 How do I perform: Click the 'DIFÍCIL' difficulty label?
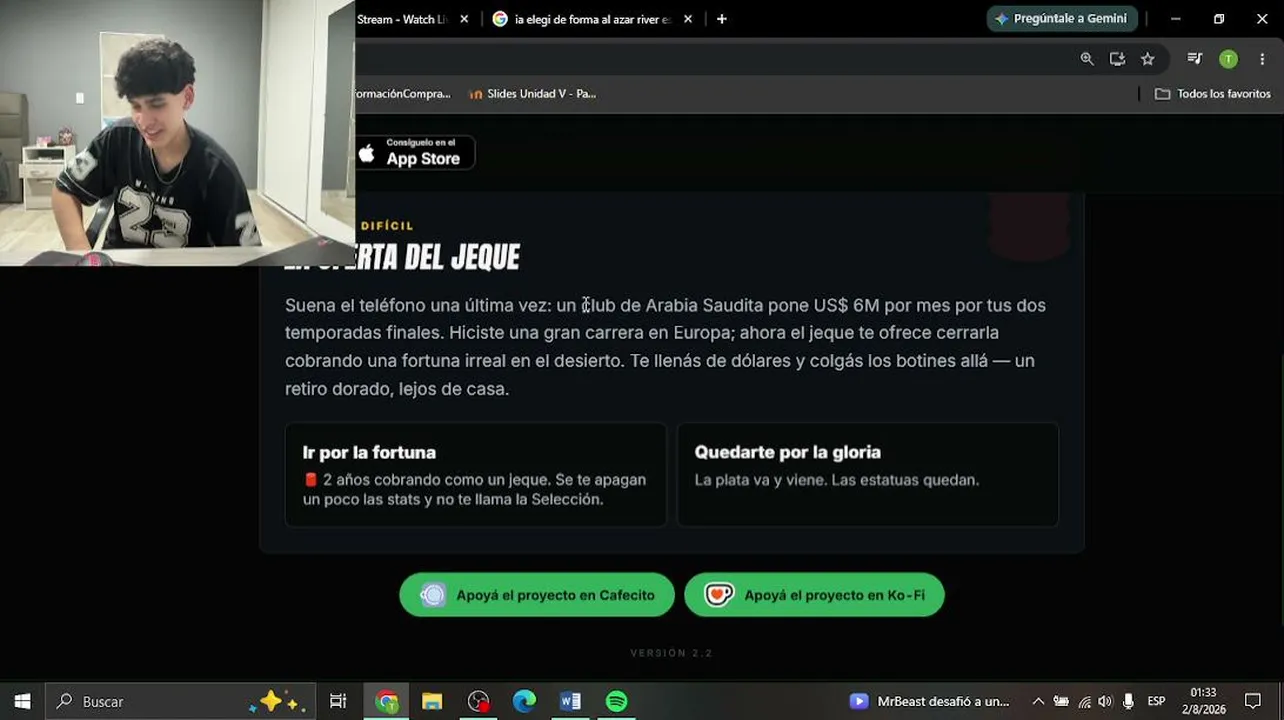[x=387, y=226]
